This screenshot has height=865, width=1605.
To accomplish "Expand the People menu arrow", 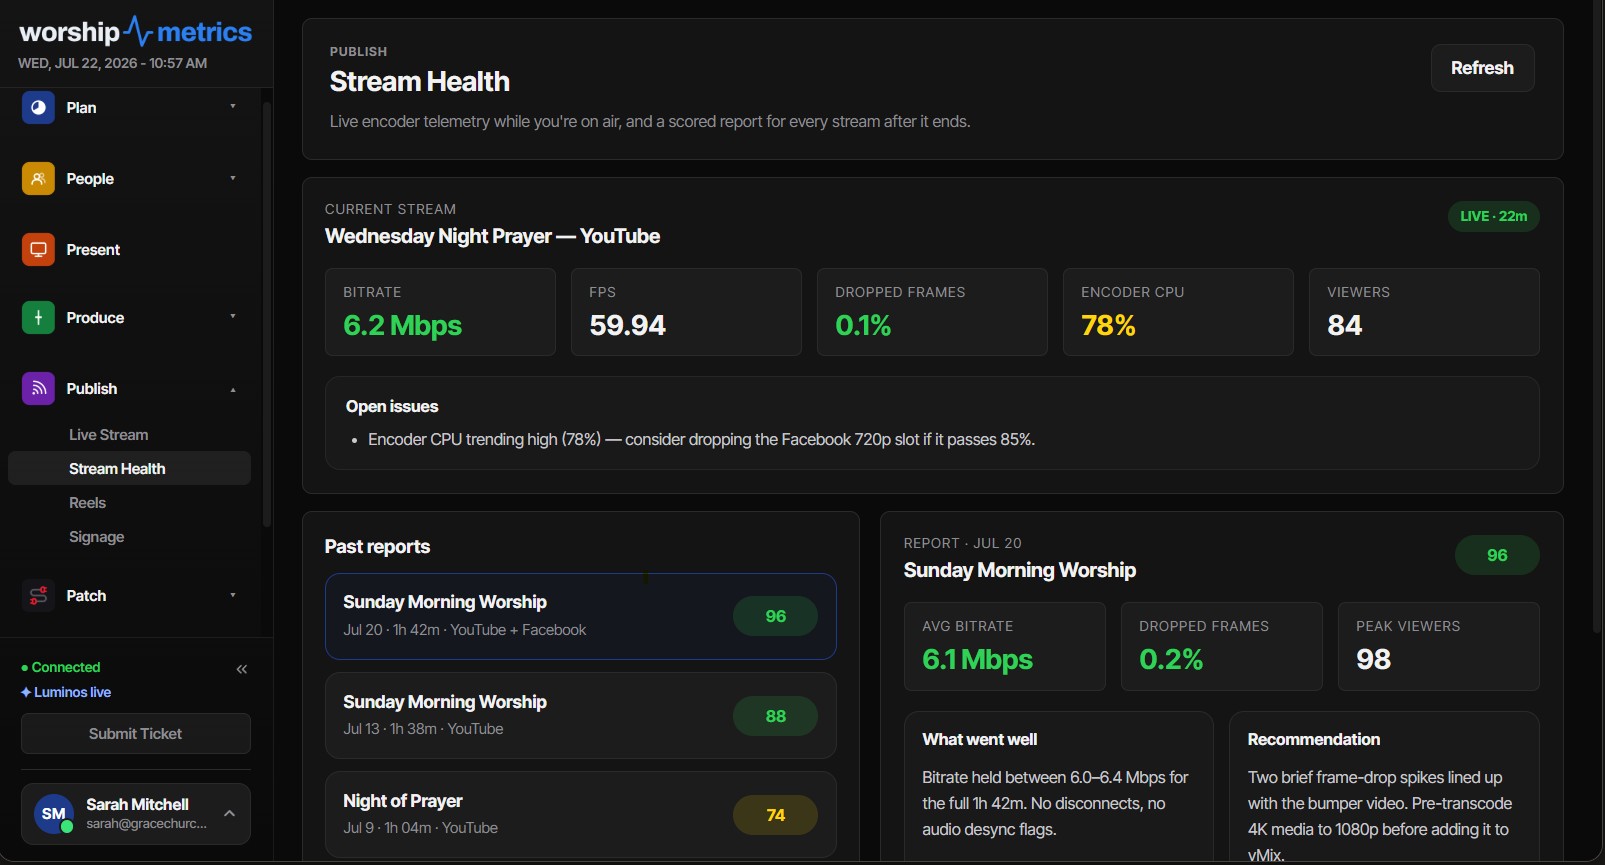I will tap(233, 178).
